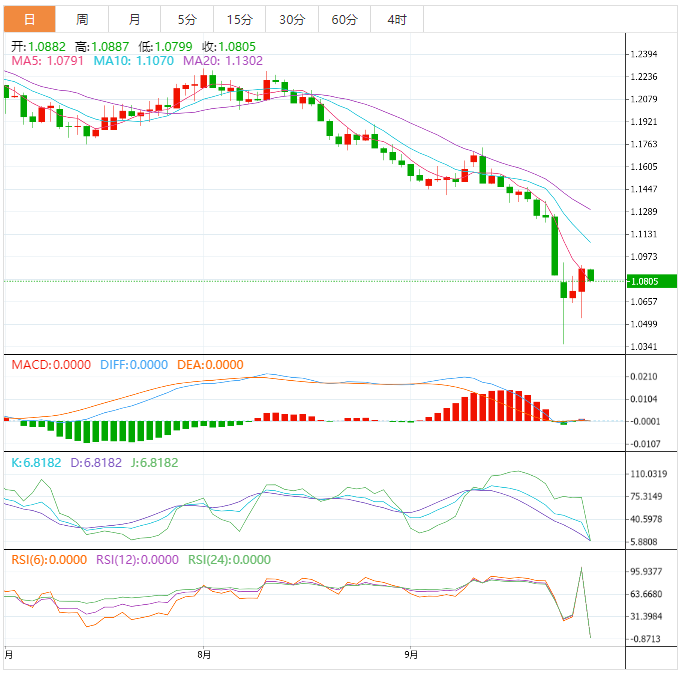Click the MA10 moving average label

click(x=133, y=61)
